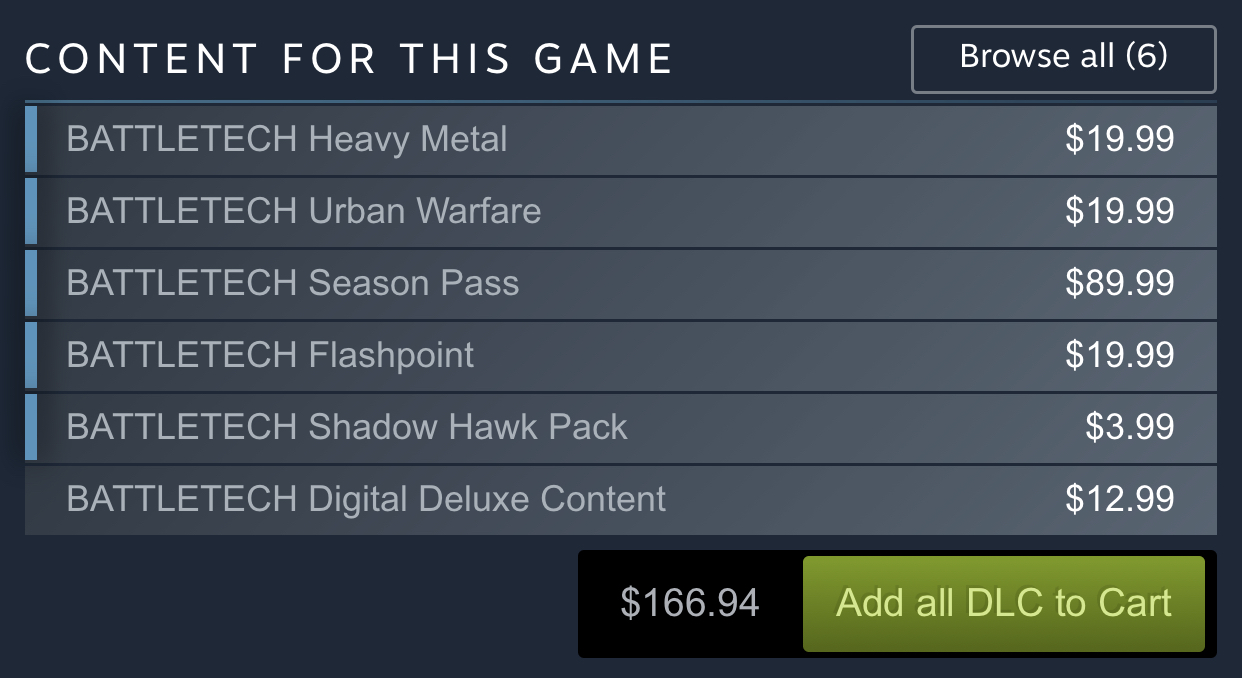This screenshot has height=678, width=1242.
Task: Click the $19.99 price for Urban Warfare
Action: (x=1119, y=211)
